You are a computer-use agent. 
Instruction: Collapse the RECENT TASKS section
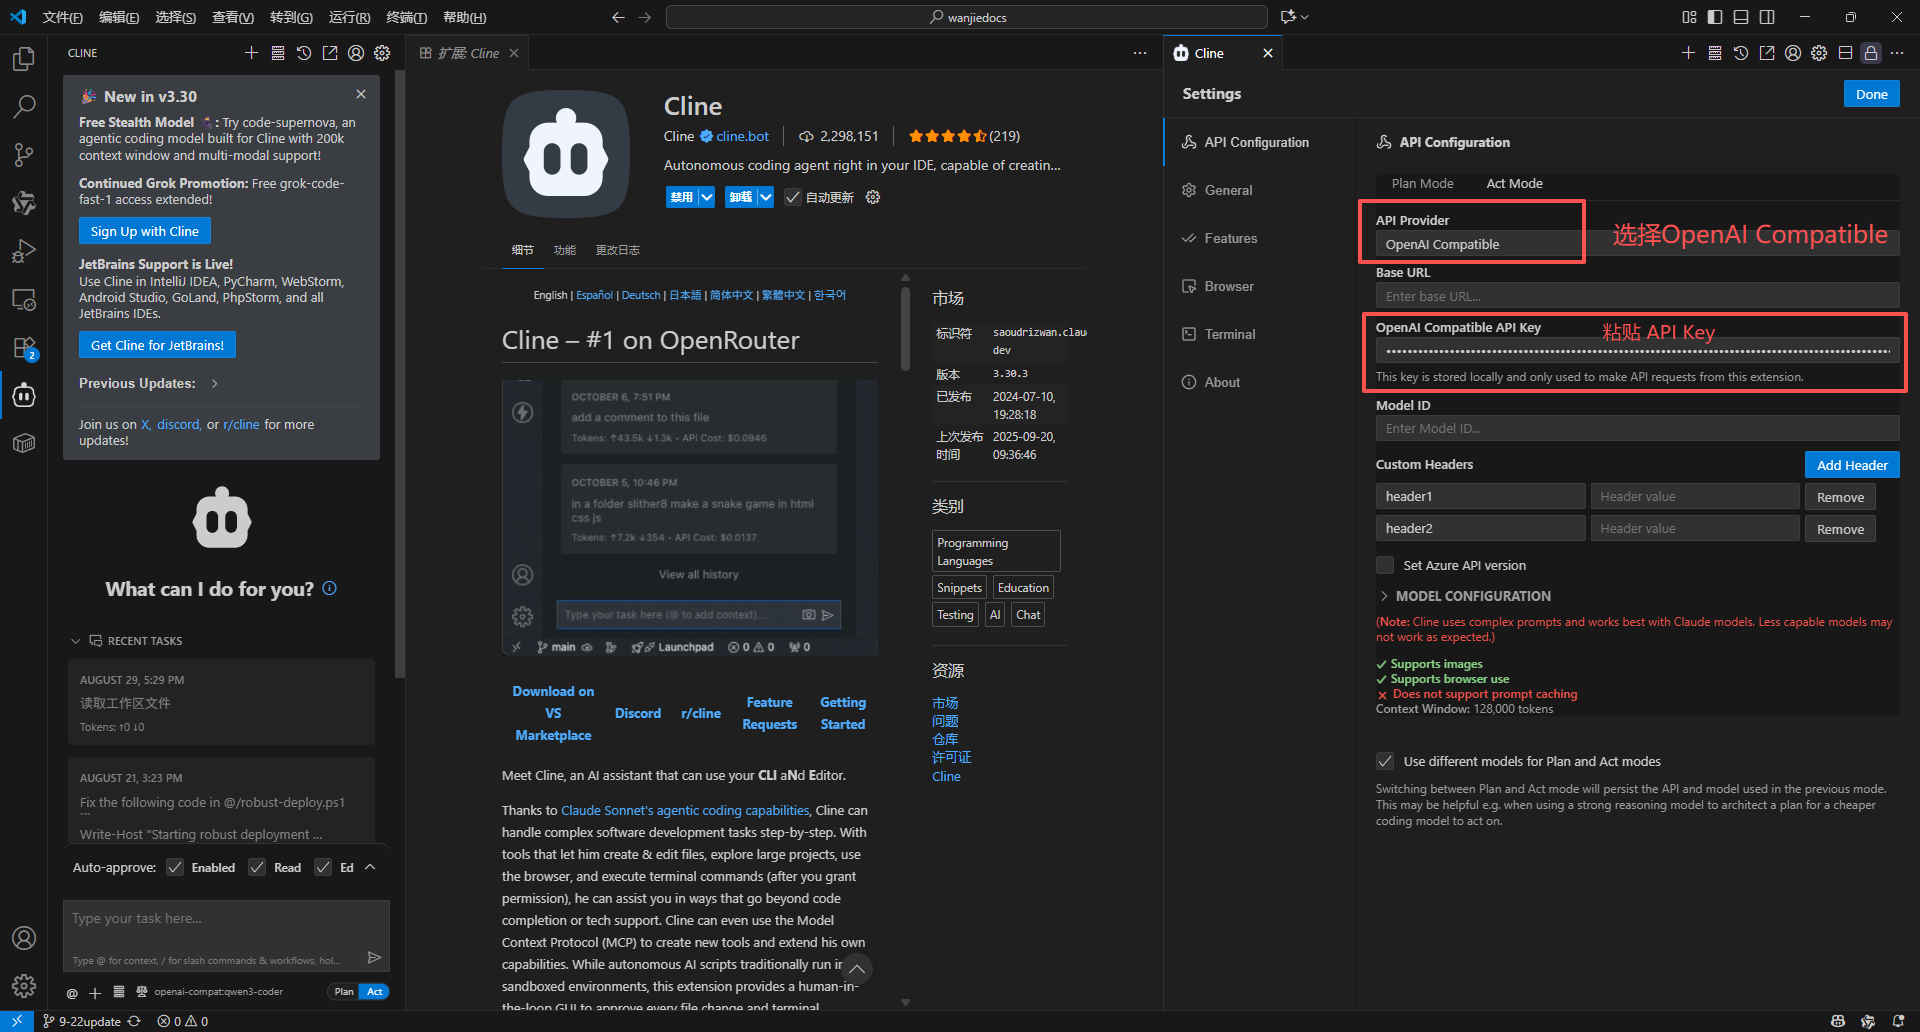coord(76,641)
